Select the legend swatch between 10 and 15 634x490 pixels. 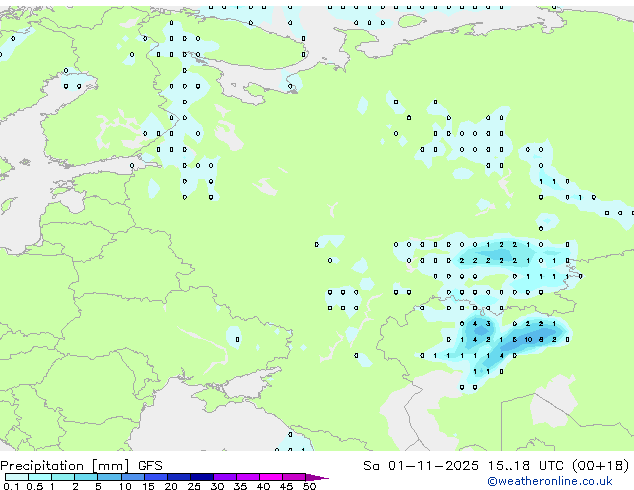coord(132,477)
